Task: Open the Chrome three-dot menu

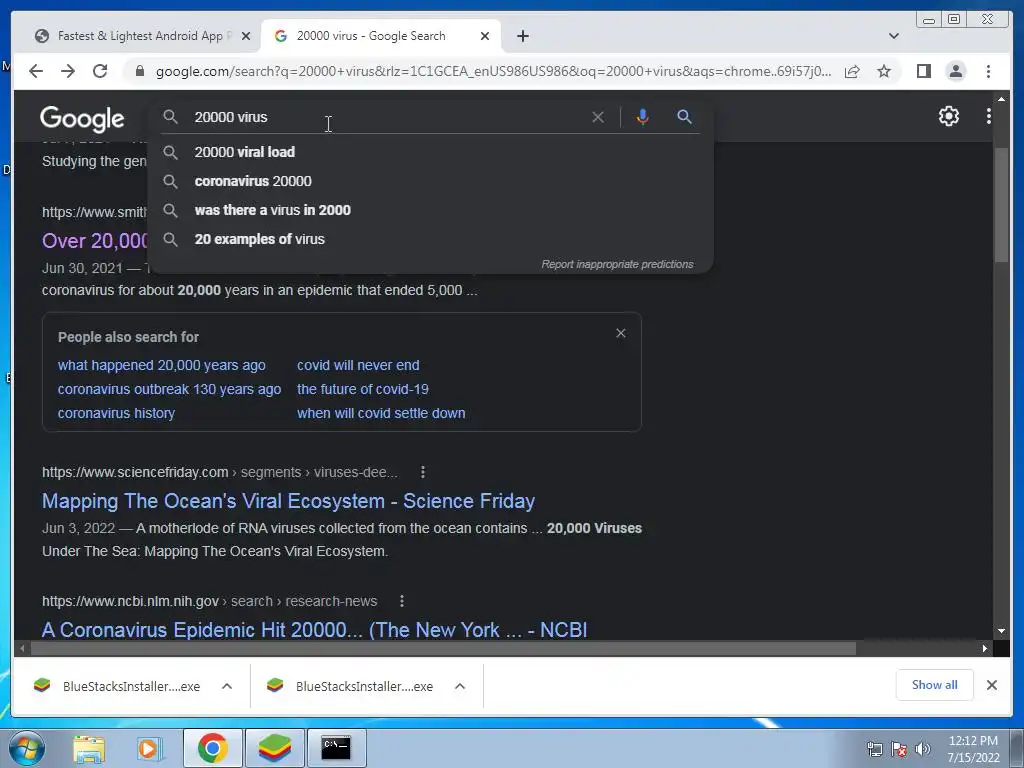Action: 989,71
